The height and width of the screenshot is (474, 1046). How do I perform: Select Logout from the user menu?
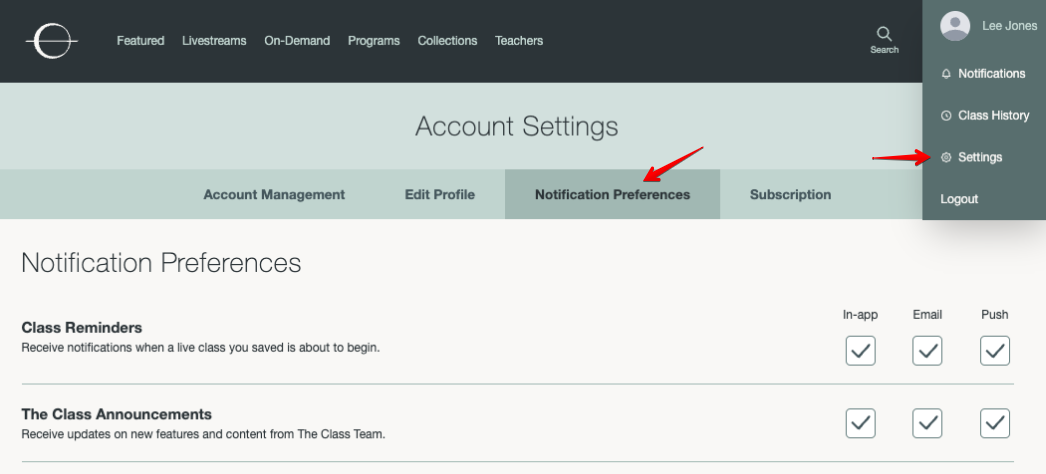(x=959, y=200)
